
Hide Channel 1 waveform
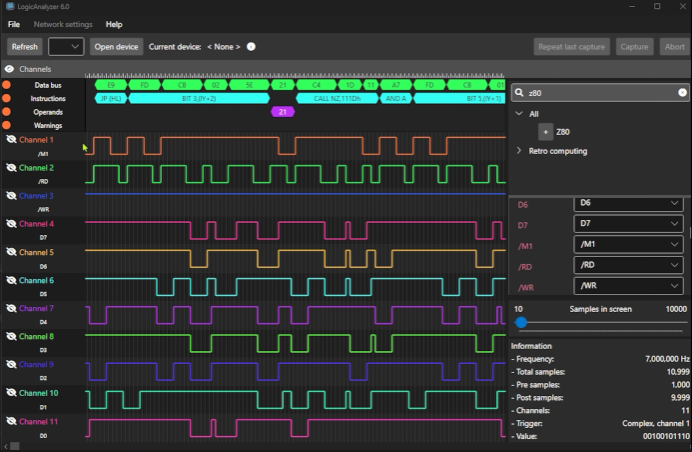[11, 141]
